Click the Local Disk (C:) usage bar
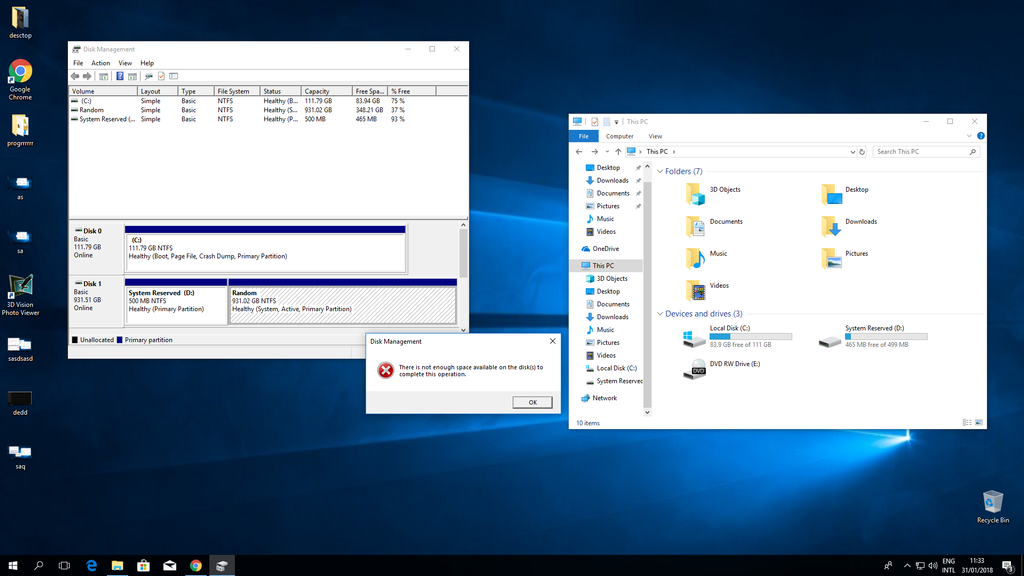 [x=751, y=336]
